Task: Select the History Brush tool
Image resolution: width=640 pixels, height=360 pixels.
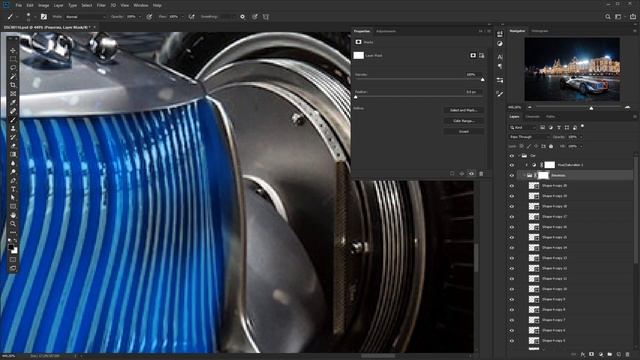Action: (13, 137)
